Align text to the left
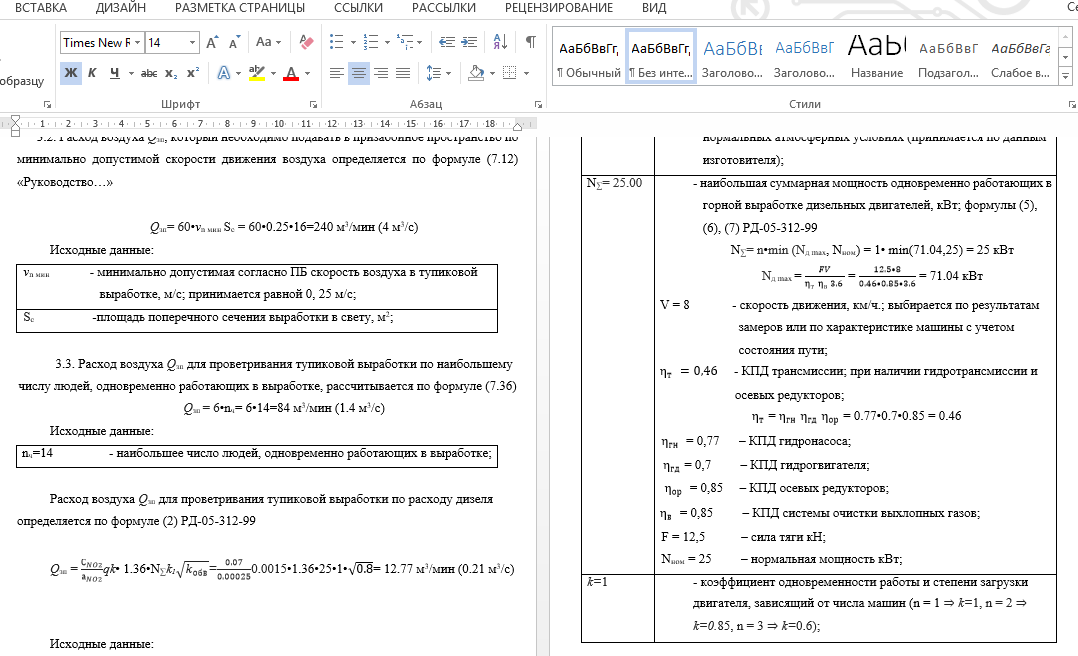 336,73
